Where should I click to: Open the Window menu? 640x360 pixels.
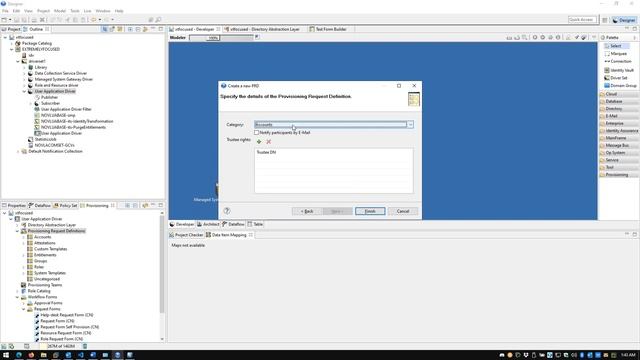[103, 11]
